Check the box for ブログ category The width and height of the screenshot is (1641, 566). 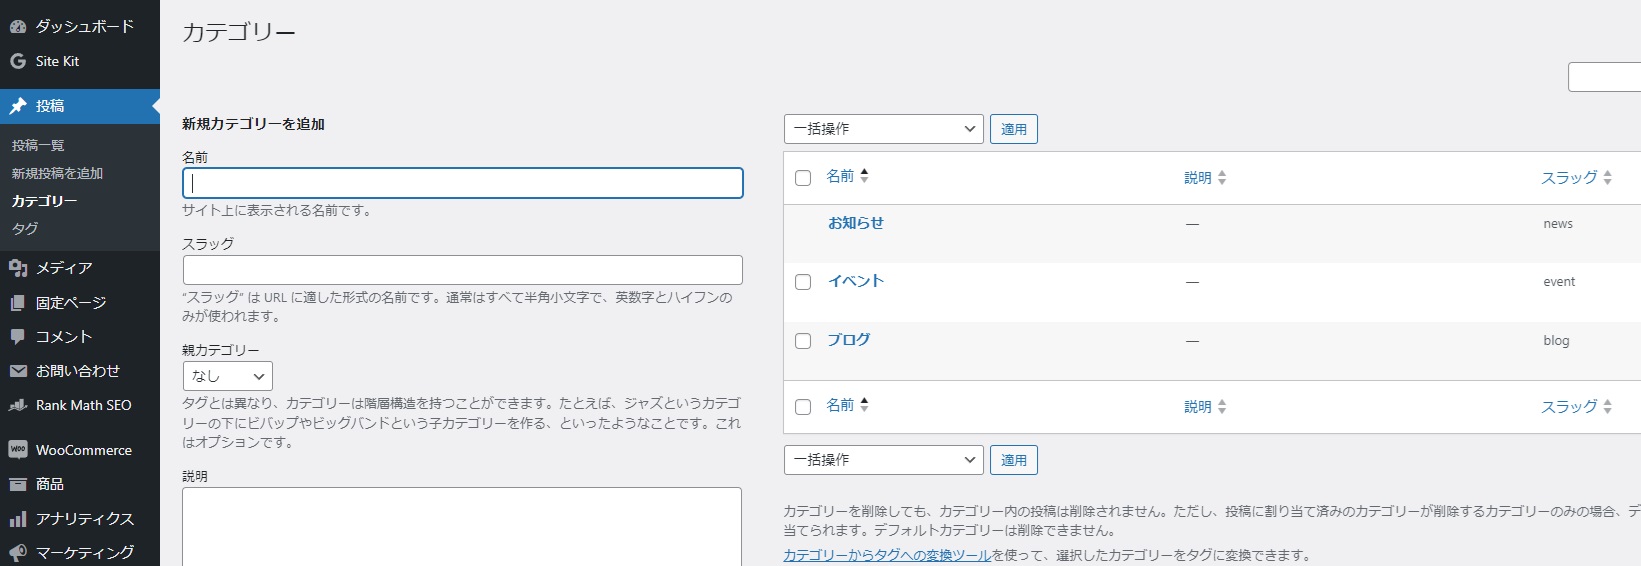pyautogui.click(x=803, y=341)
